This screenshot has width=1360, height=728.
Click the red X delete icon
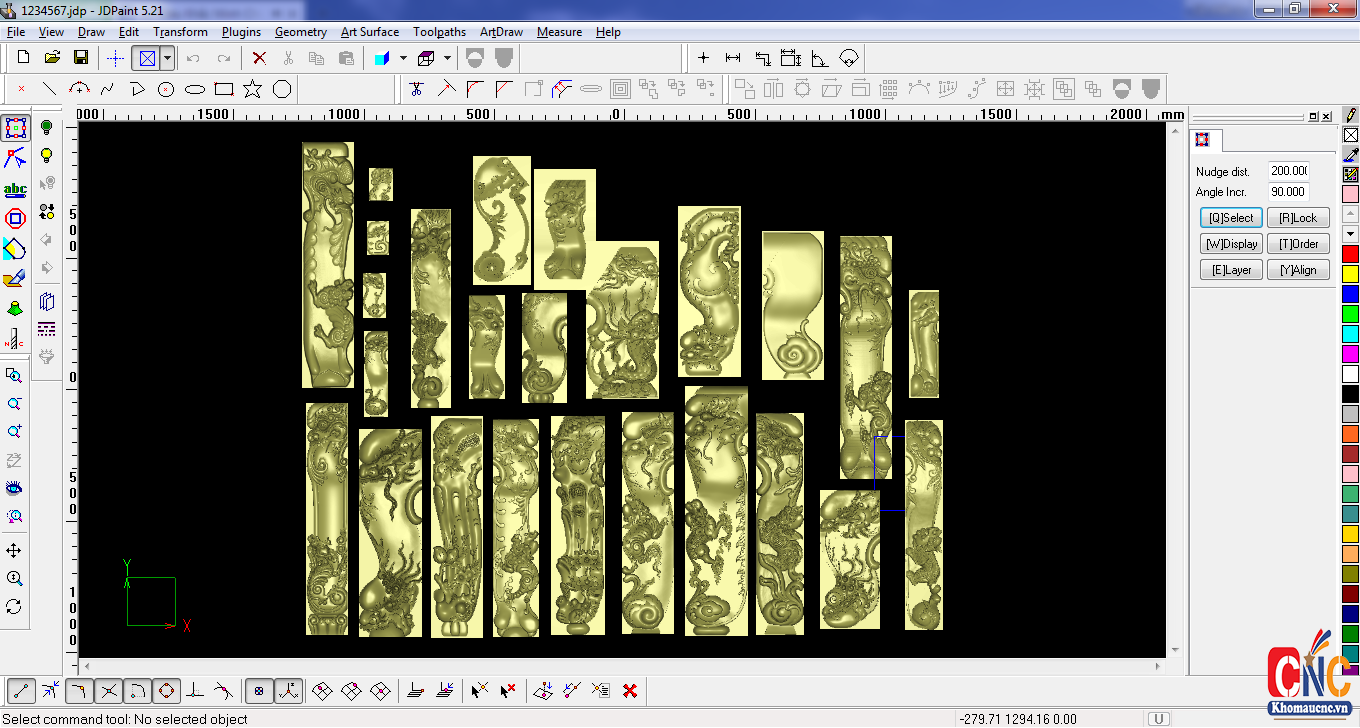pyautogui.click(x=259, y=58)
